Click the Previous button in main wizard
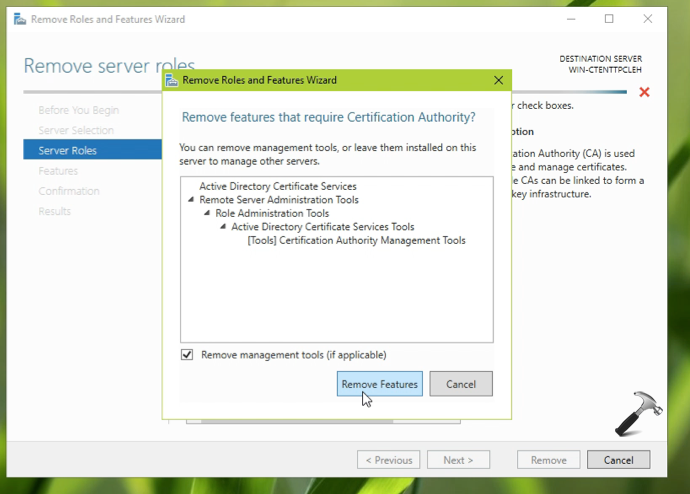This screenshot has width=690, height=494. click(x=389, y=460)
